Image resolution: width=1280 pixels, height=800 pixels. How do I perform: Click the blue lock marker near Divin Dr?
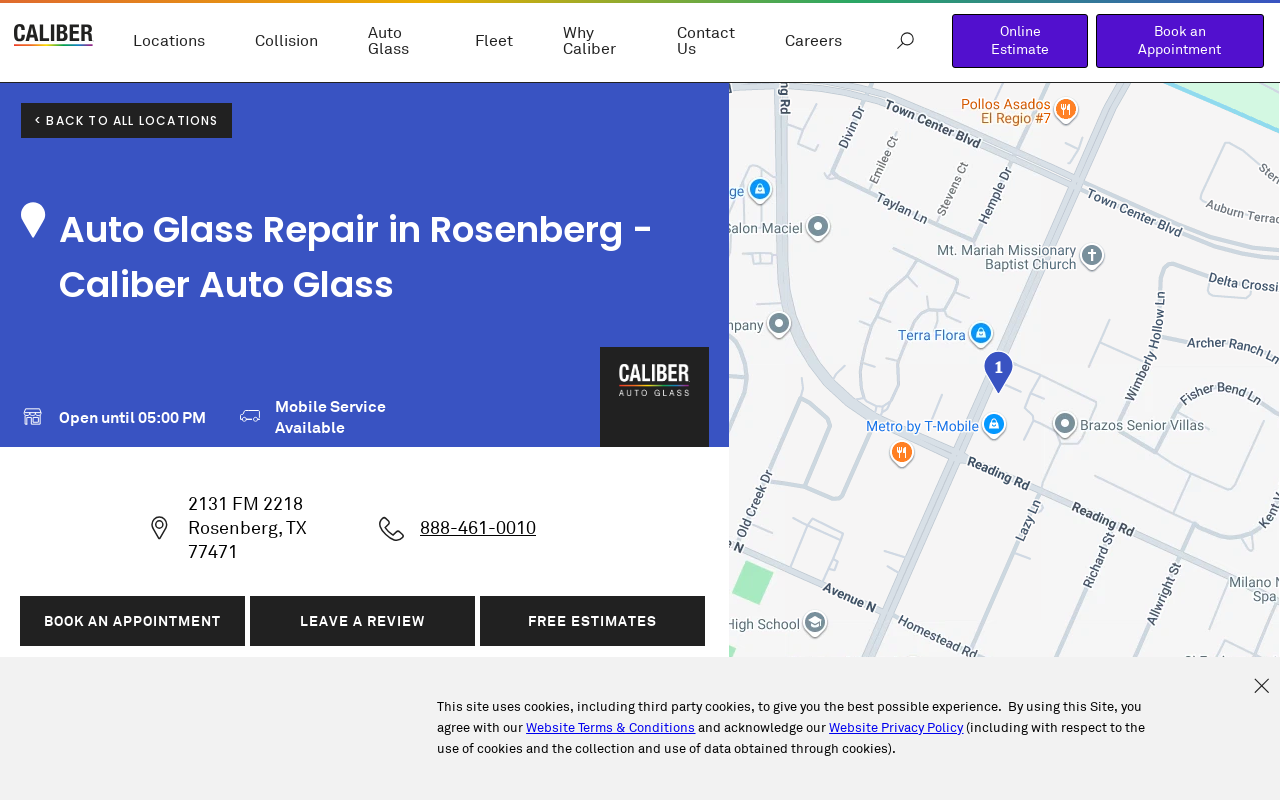(x=760, y=189)
